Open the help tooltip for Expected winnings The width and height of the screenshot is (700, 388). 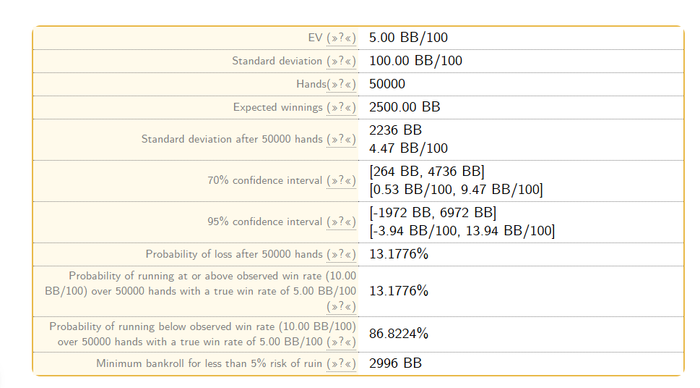click(x=341, y=108)
